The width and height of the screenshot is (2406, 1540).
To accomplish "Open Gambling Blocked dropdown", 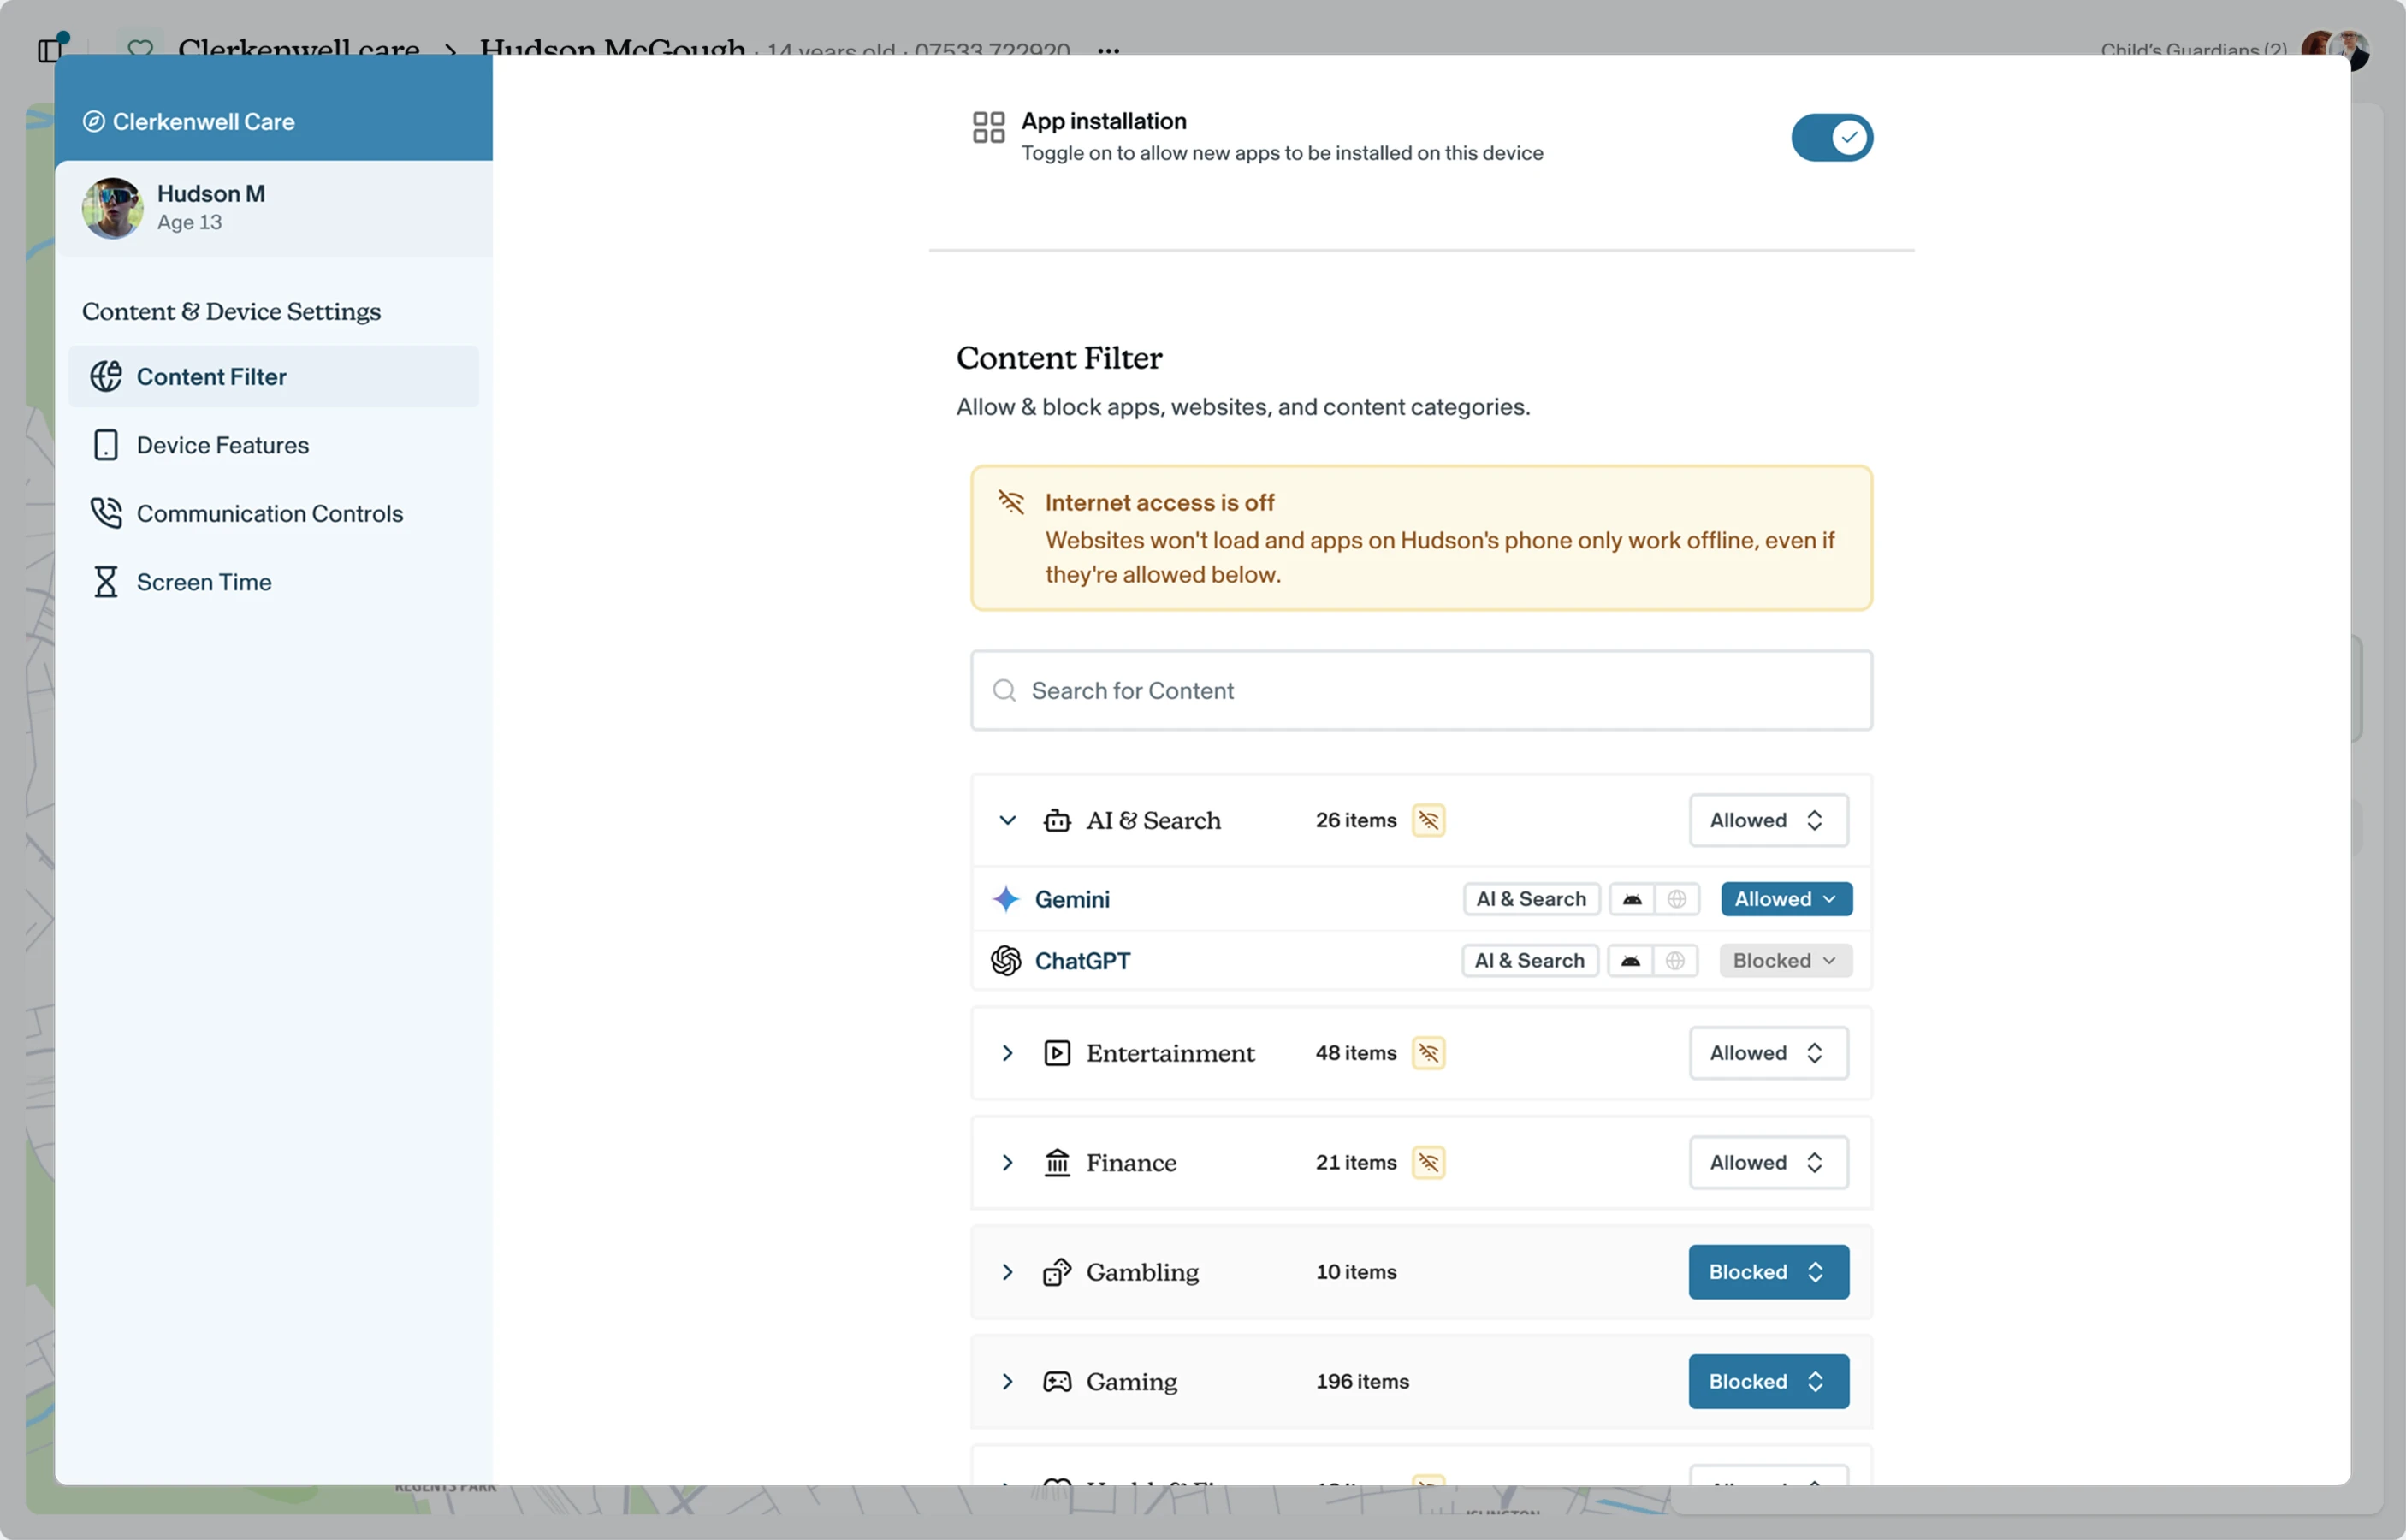I will pos(1768,1272).
